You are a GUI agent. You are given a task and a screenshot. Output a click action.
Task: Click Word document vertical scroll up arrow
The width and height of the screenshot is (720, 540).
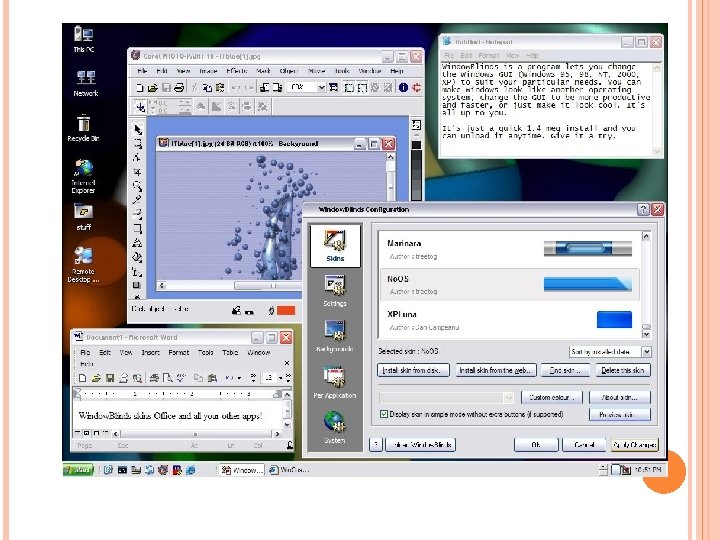point(287,394)
